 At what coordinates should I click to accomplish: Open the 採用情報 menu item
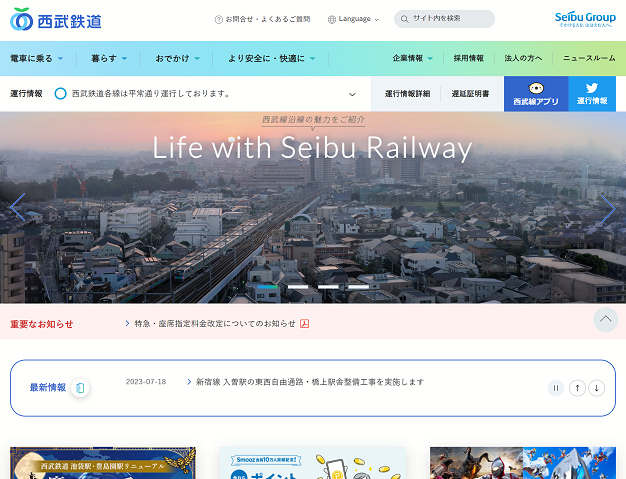[468, 58]
